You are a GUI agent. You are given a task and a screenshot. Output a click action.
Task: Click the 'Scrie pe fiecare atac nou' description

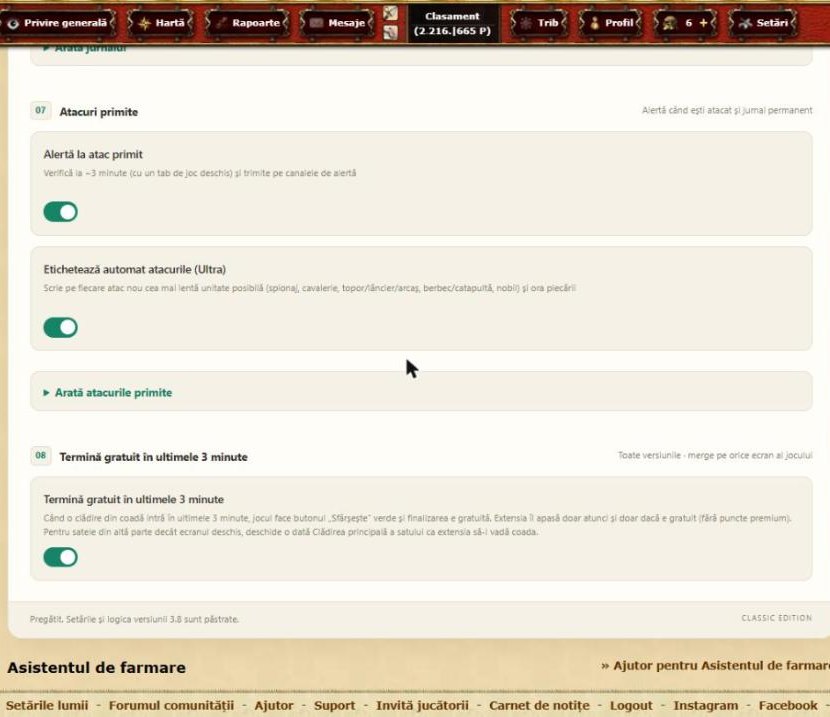click(310, 288)
